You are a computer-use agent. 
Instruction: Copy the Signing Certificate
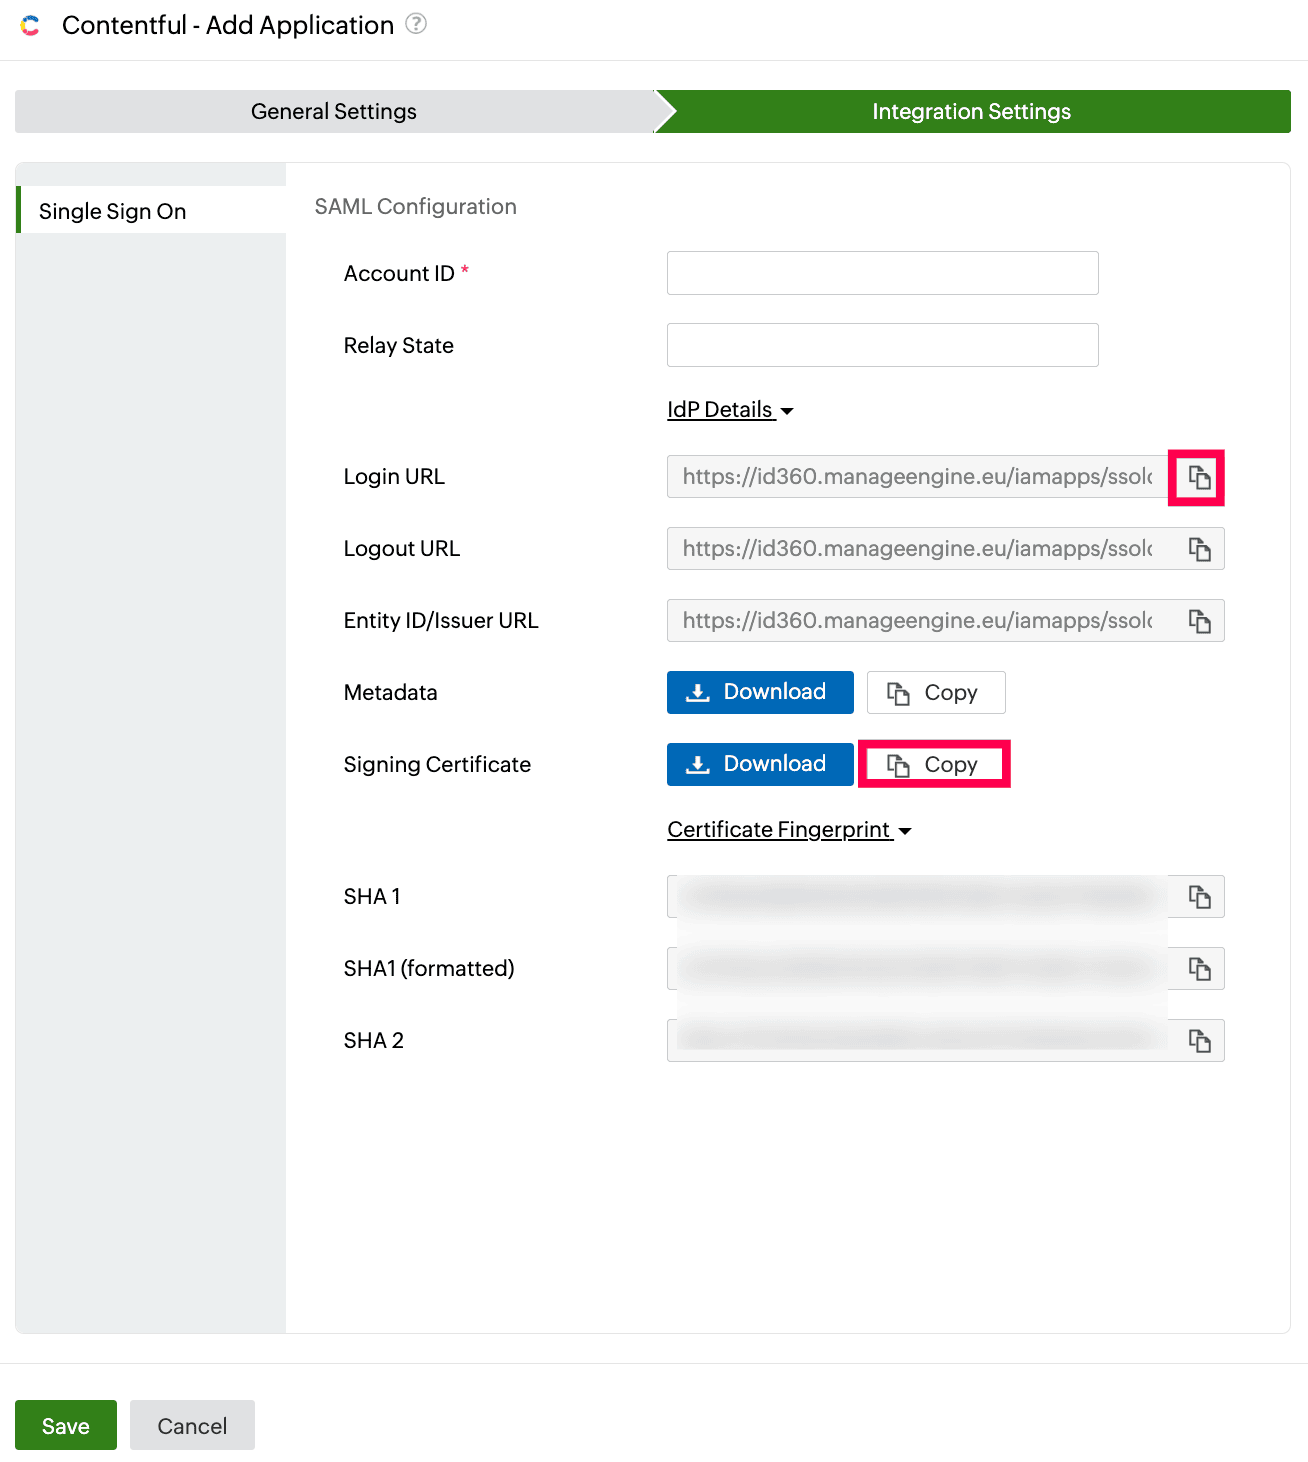(936, 764)
